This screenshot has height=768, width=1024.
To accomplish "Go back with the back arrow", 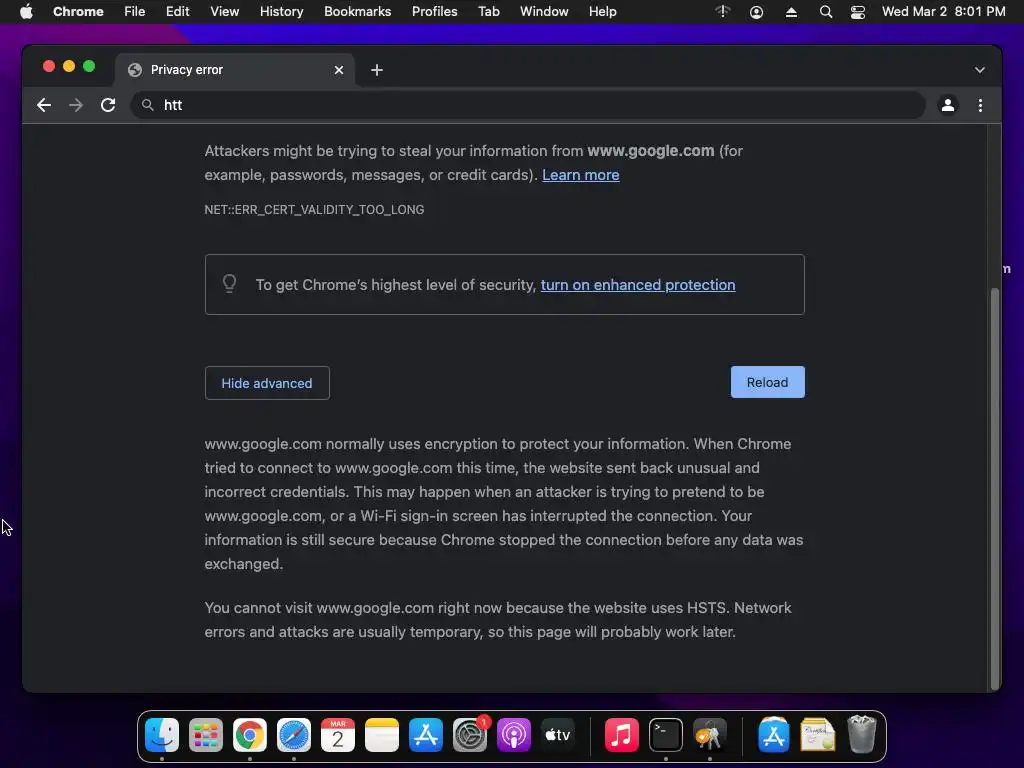I will (x=44, y=105).
